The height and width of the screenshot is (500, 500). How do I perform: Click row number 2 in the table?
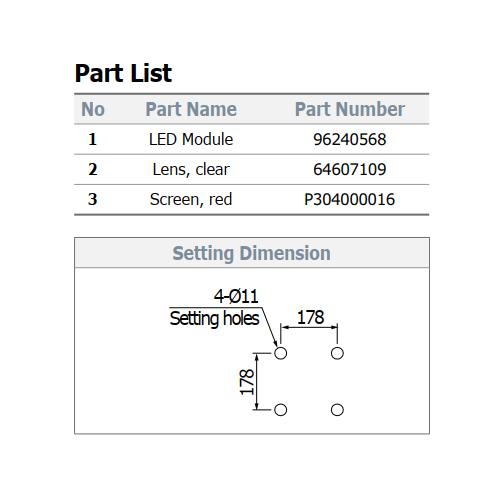93,169
